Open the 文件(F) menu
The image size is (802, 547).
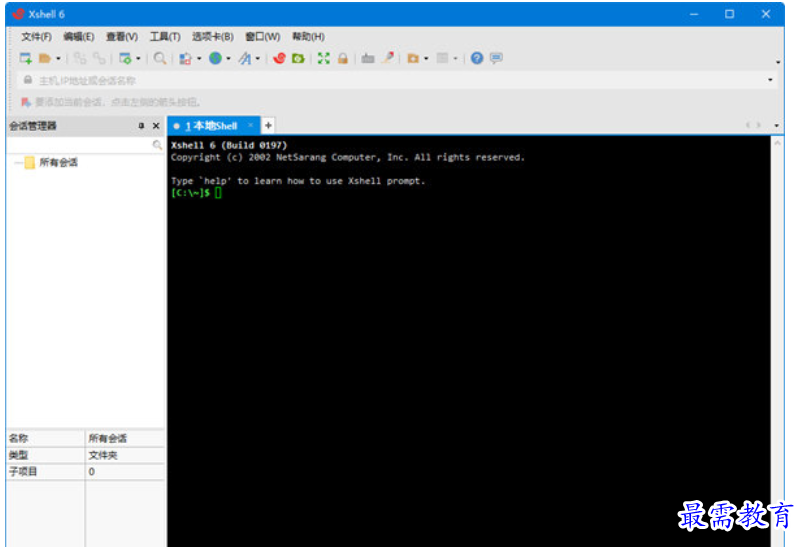pos(36,37)
